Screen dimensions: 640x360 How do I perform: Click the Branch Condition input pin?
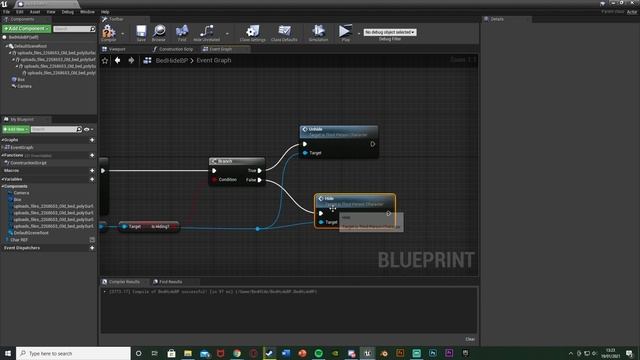(x=214, y=180)
